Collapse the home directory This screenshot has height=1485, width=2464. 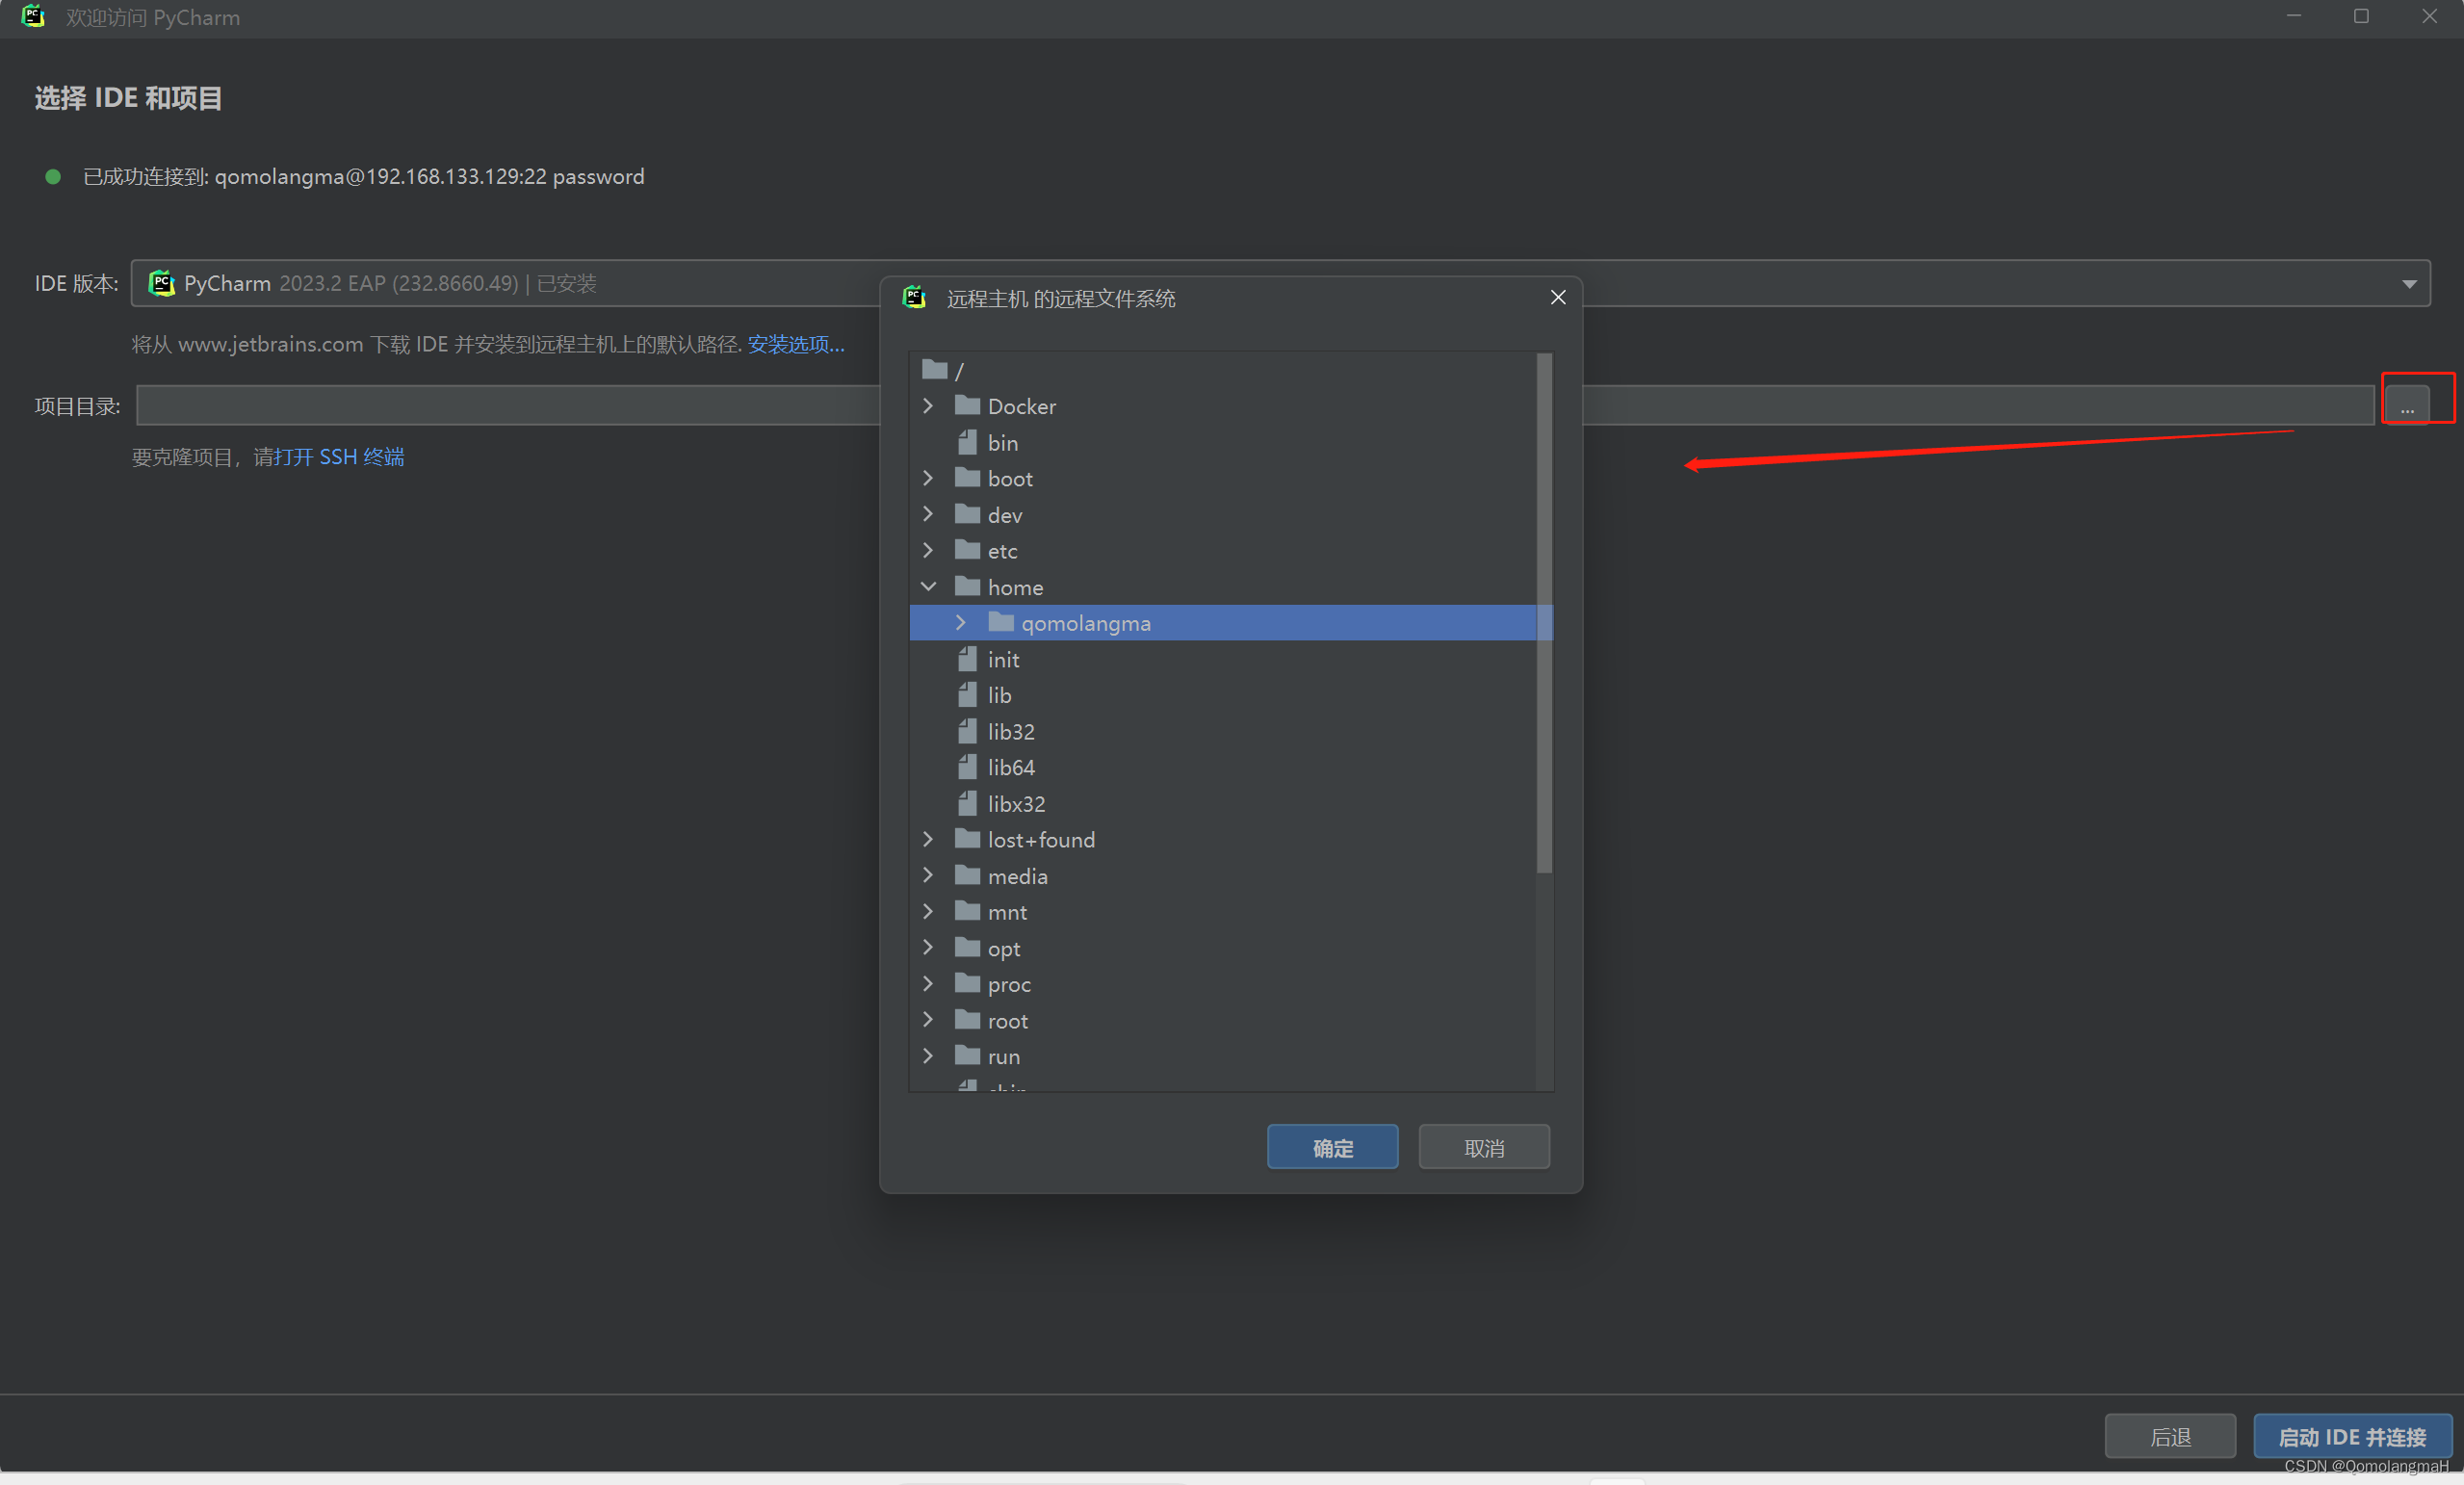point(928,586)
